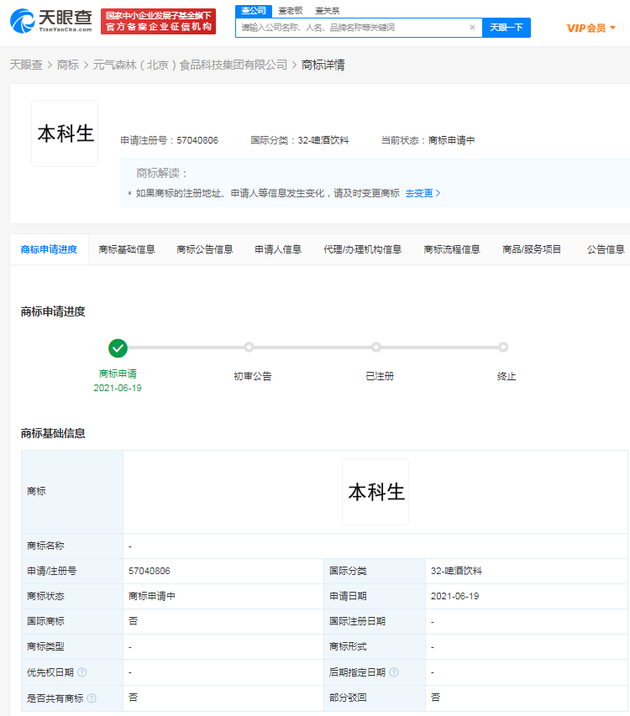The width and height of the screenshot is (630, 716).
Task: Click the 申请注册号：57040806 header text
Action: click(169, 140)
